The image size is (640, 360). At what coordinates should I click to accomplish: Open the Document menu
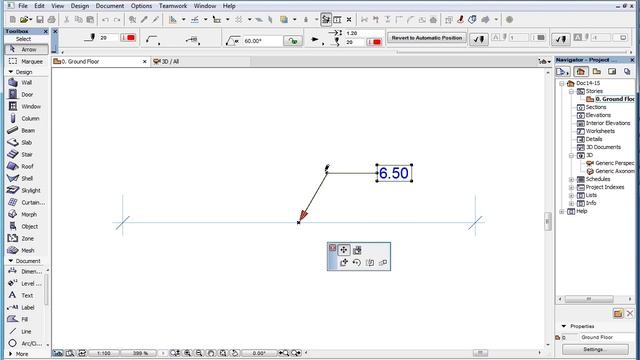[x=110, y=6]
